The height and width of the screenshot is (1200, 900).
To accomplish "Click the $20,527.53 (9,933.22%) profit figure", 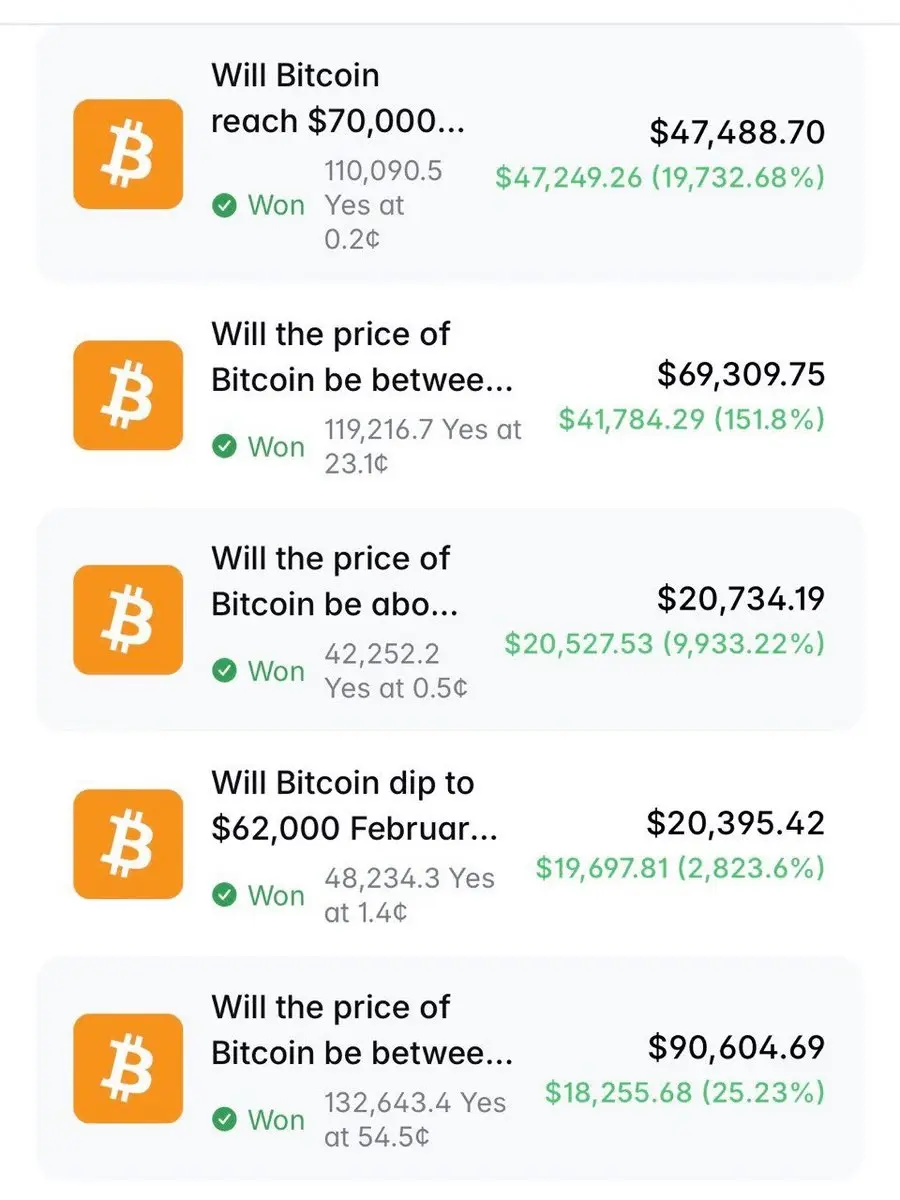I will coord(664,643).
